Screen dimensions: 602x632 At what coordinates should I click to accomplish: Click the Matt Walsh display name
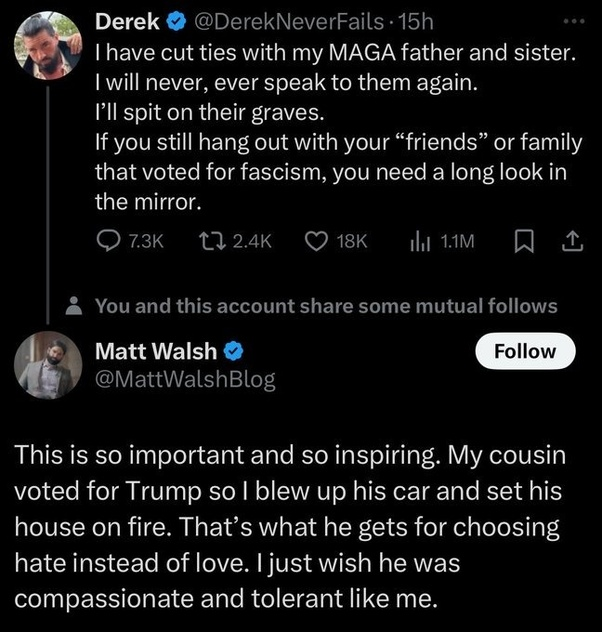pos(156,351)
